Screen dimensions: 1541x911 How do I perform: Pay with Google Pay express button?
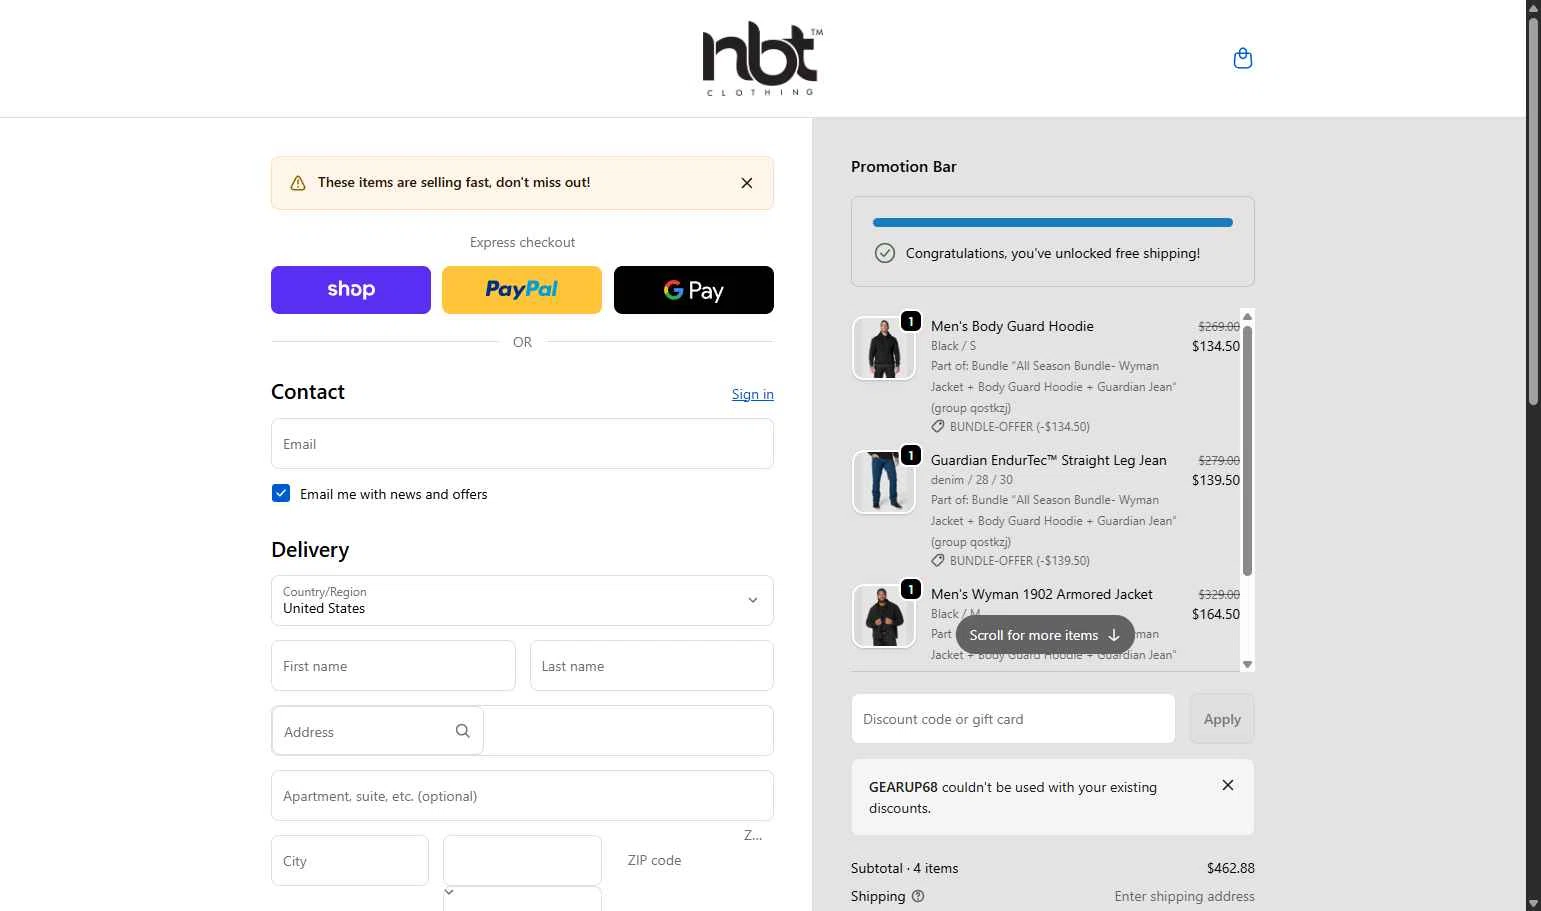click(694, 290)
